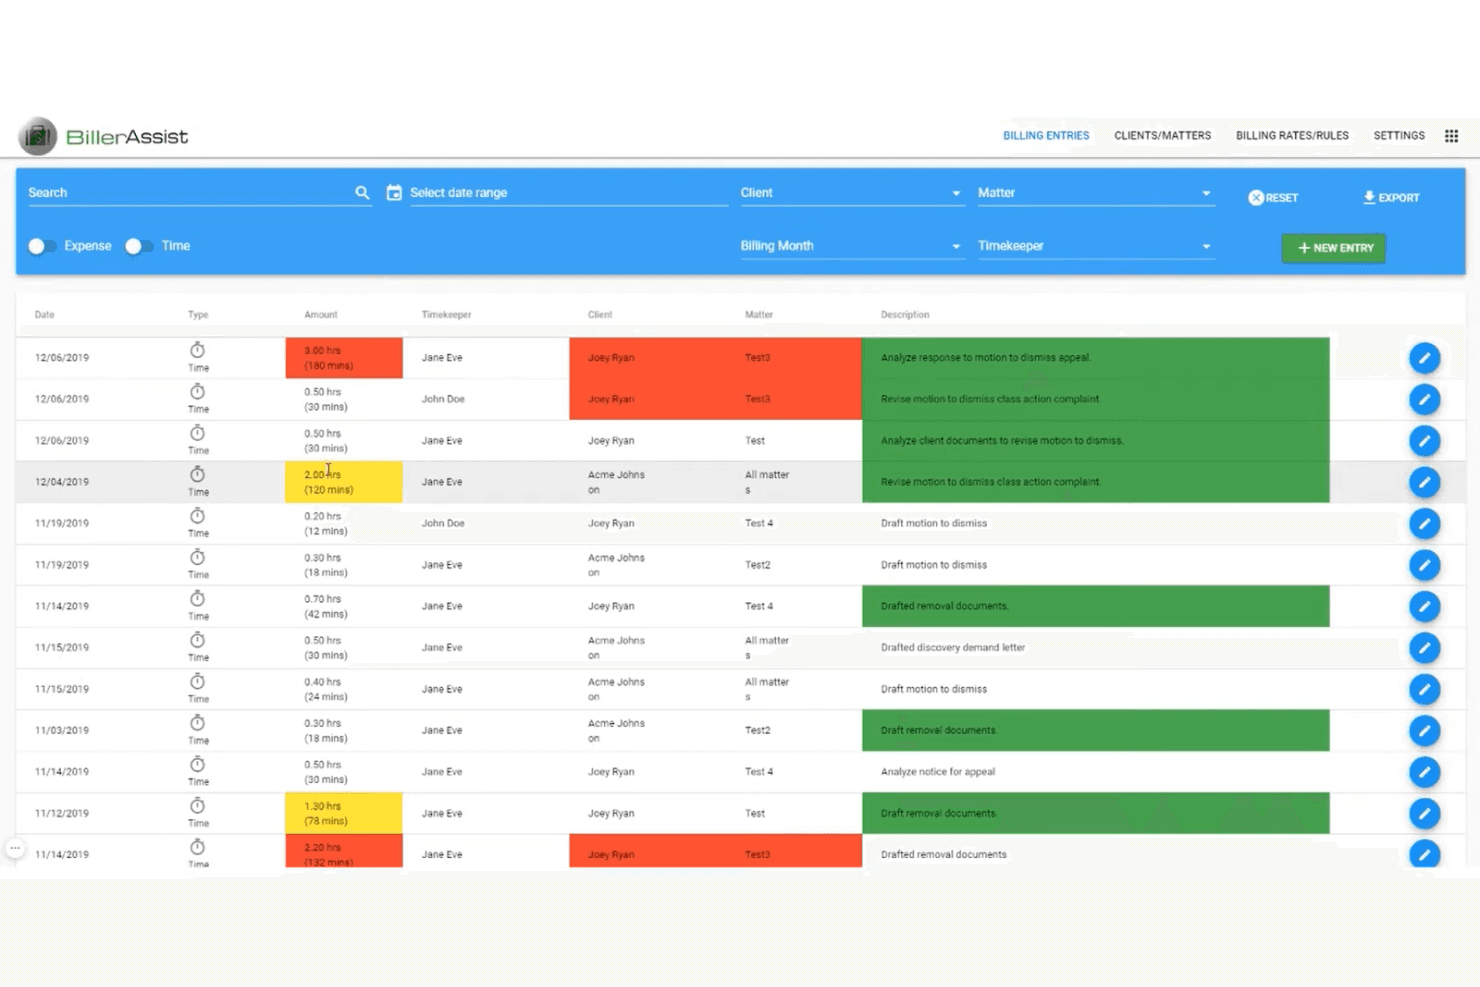
Task: Edit the 'Drafted removal documents.' 0.70 hrs entry
Action: pyautogui.click(x=1424, y=607)
